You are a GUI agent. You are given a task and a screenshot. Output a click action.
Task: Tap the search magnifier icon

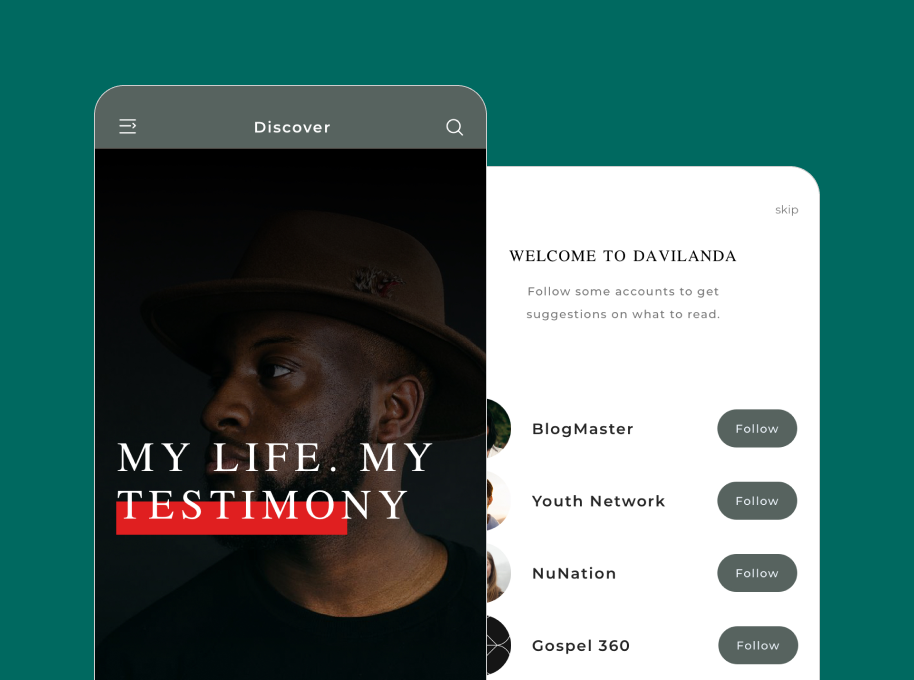[x=455, y=127]
